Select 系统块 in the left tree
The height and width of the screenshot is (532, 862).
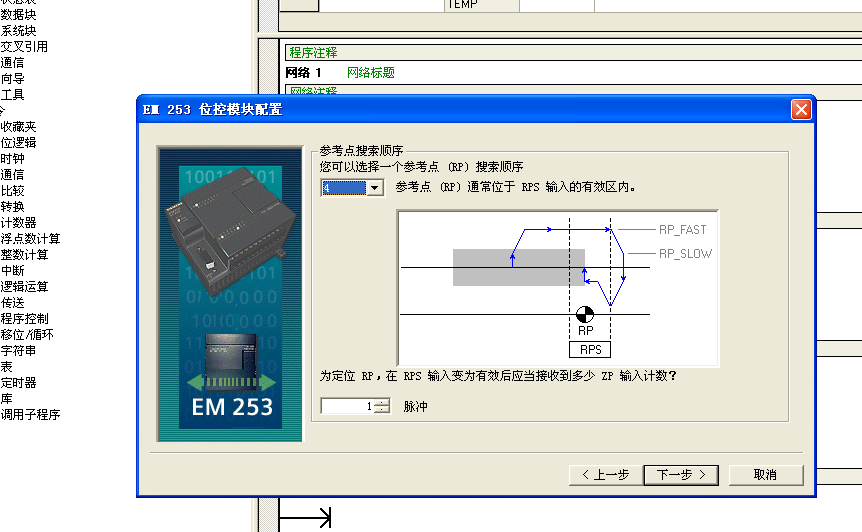tap(18, 31)
